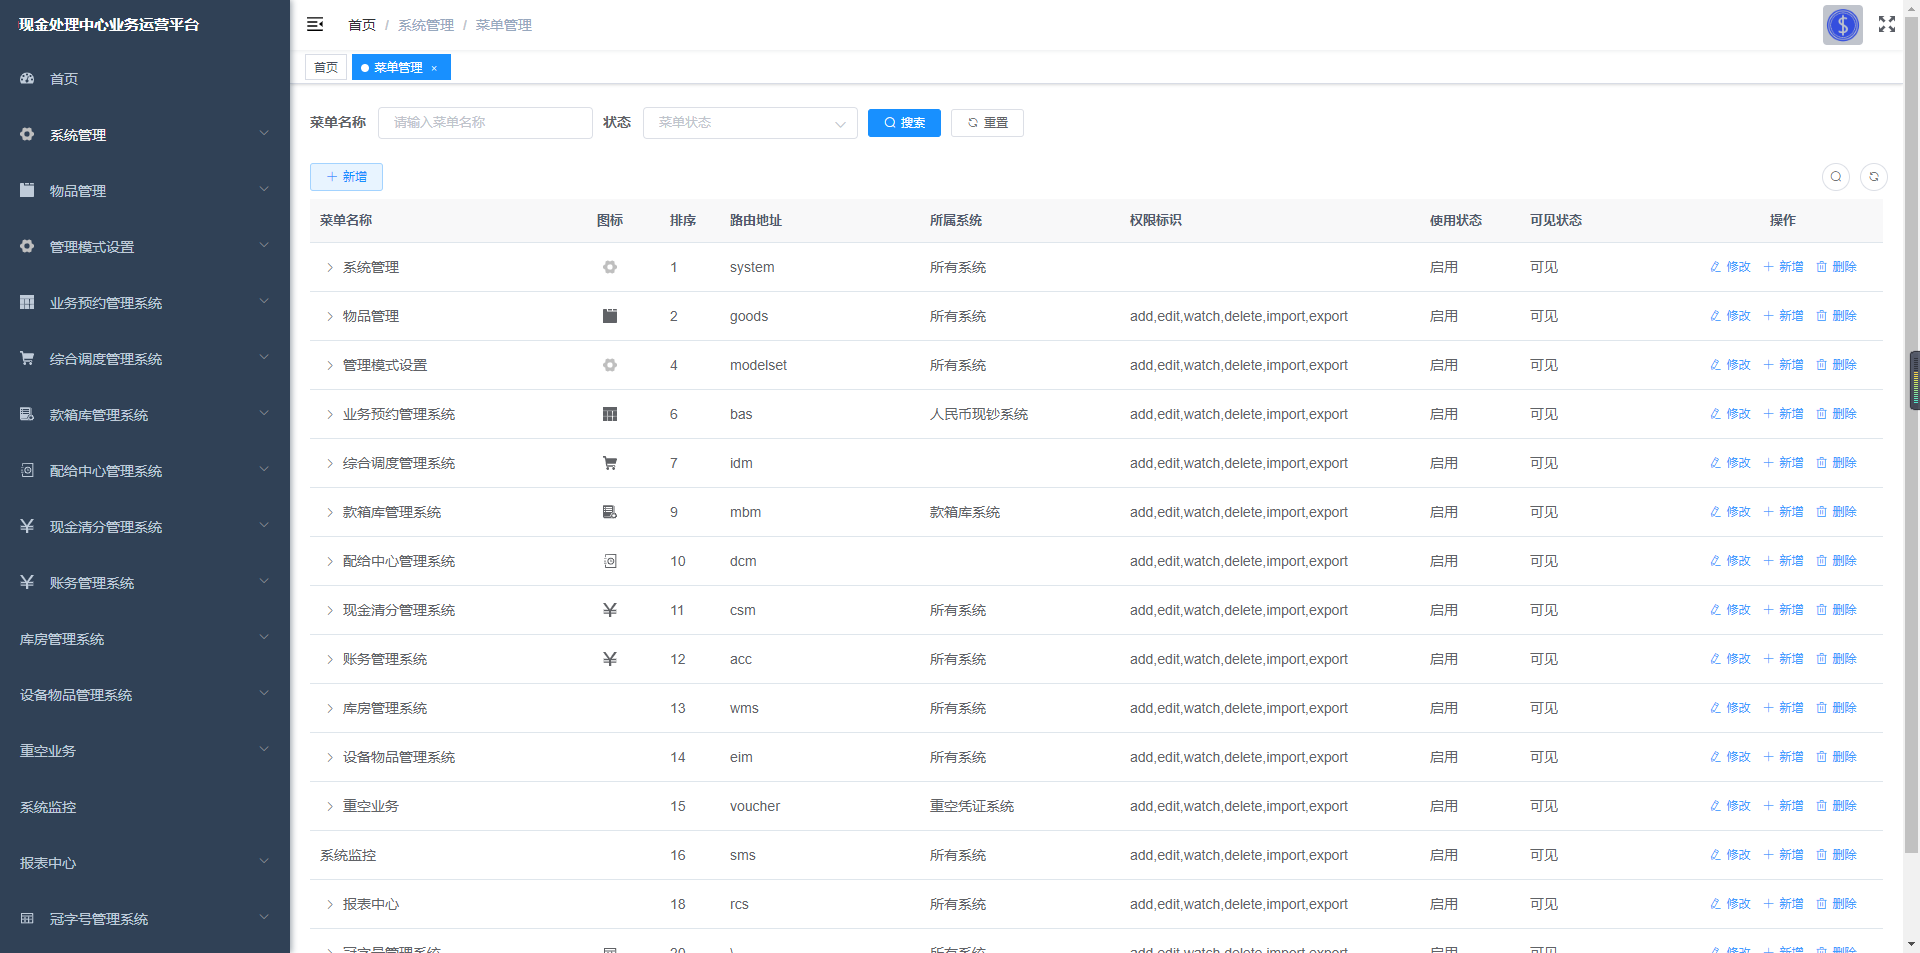Click the 路由地址 column header
This screenshot has height=953, width=1920.
pyautogui.click(x=756, y=220)
